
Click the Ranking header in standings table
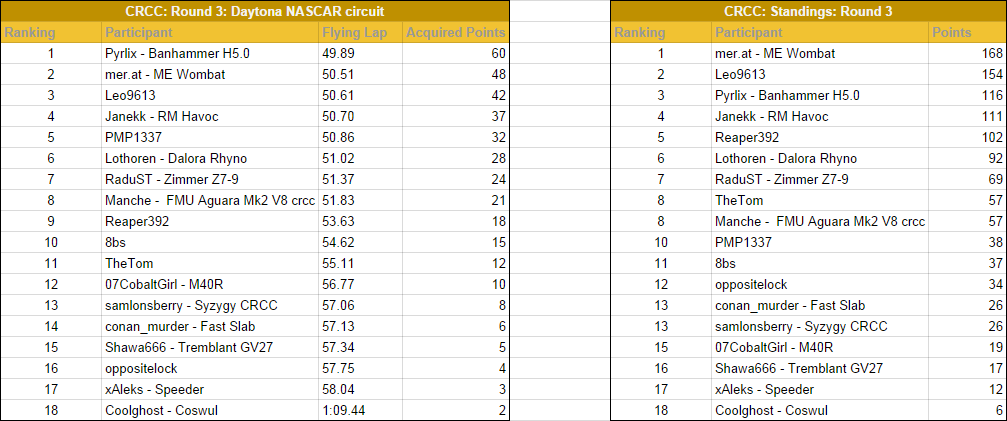coord(661,33)
